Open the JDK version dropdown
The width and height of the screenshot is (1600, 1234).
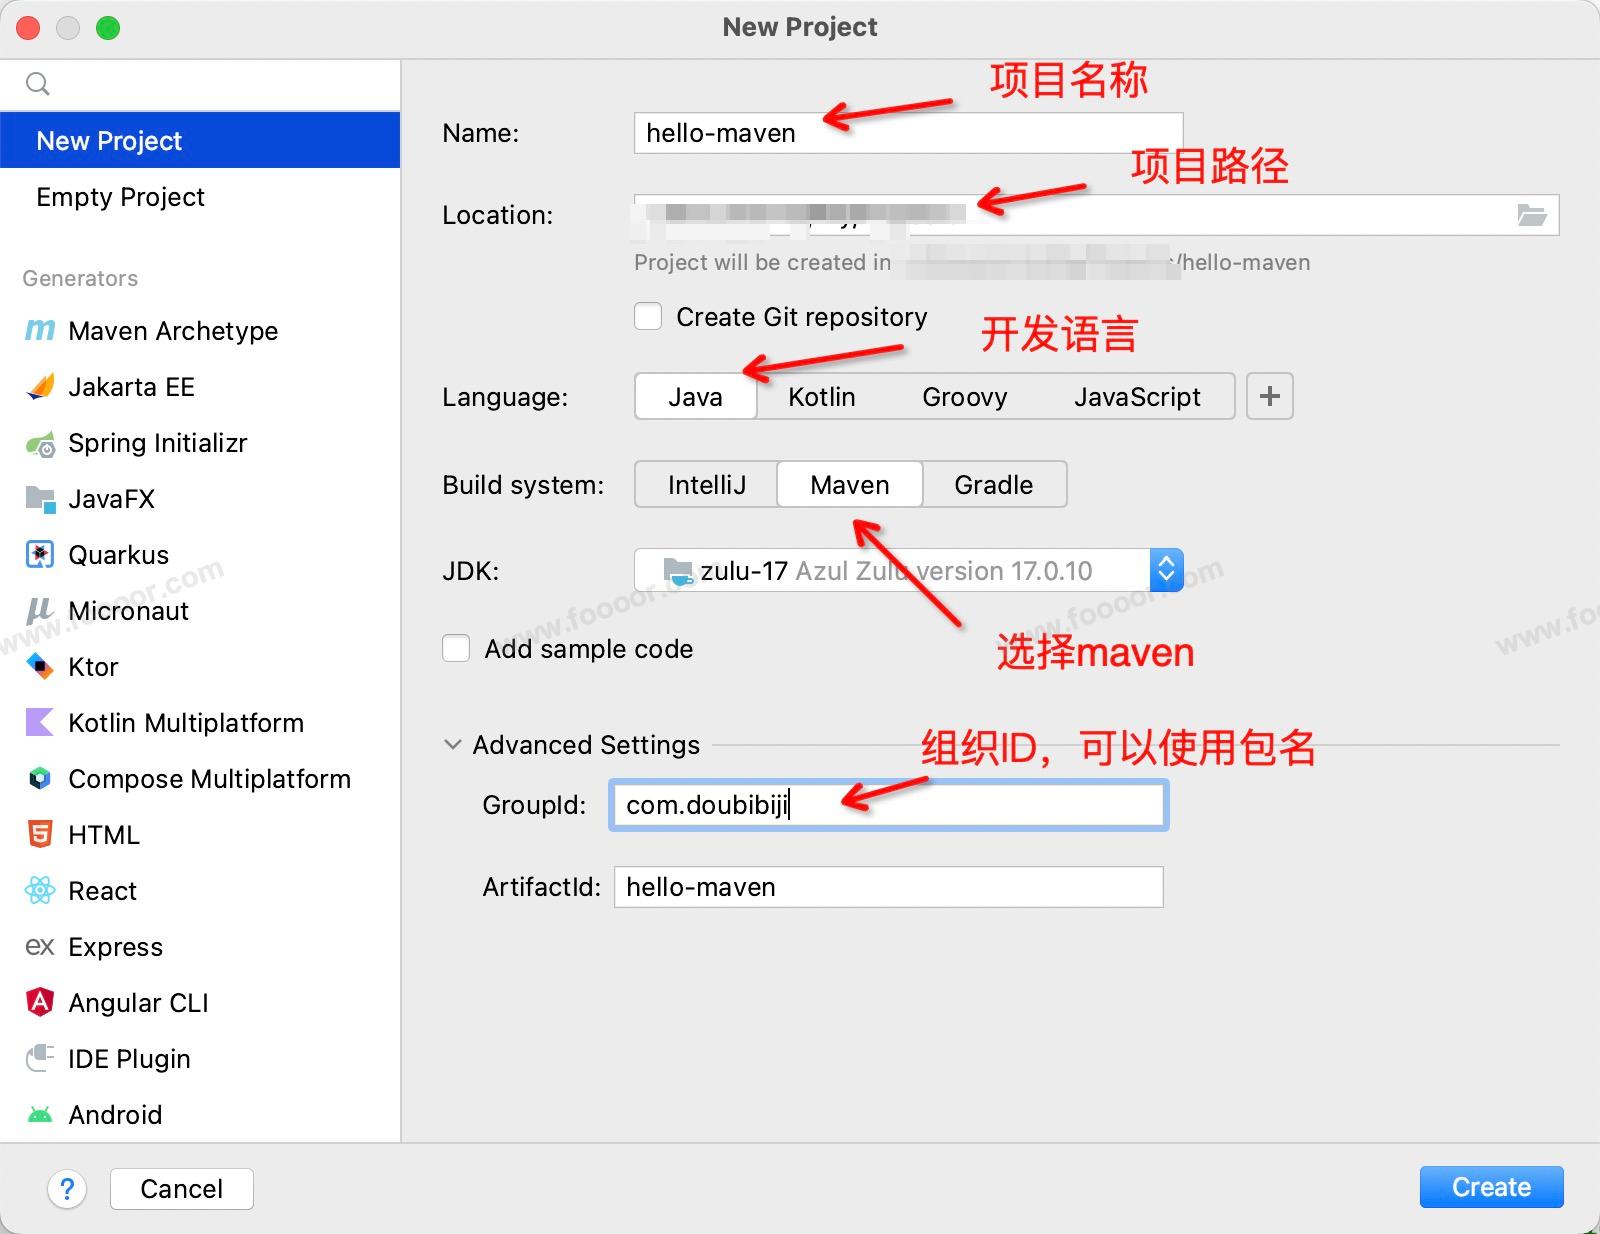tap(1165, 571)
